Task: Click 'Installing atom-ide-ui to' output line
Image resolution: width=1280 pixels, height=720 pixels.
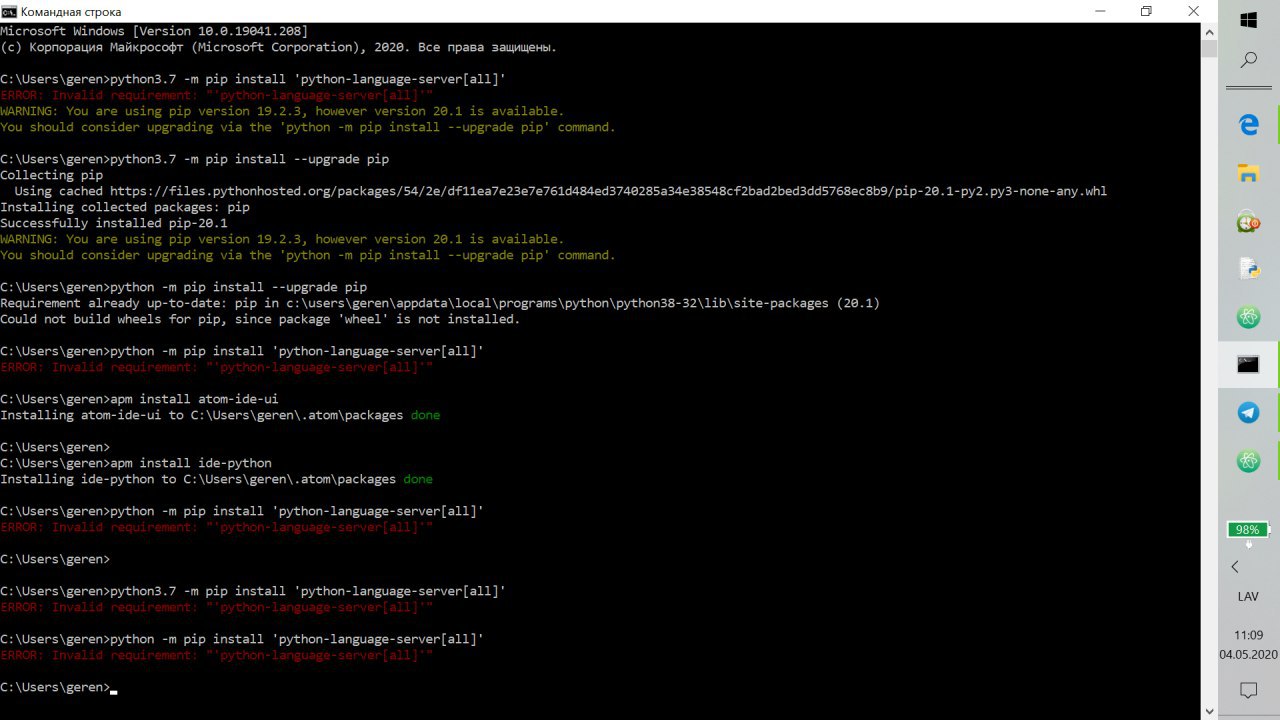Action: [201, 415]
